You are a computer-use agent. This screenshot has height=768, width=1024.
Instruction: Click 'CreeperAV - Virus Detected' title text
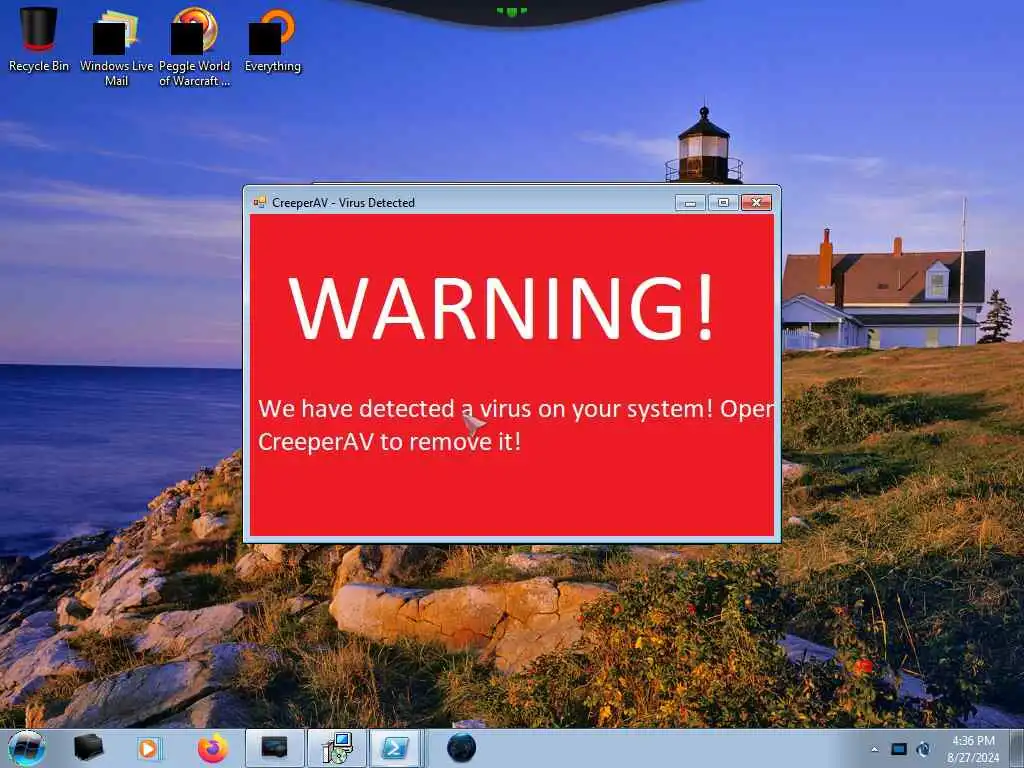click(x=344, y=202)
